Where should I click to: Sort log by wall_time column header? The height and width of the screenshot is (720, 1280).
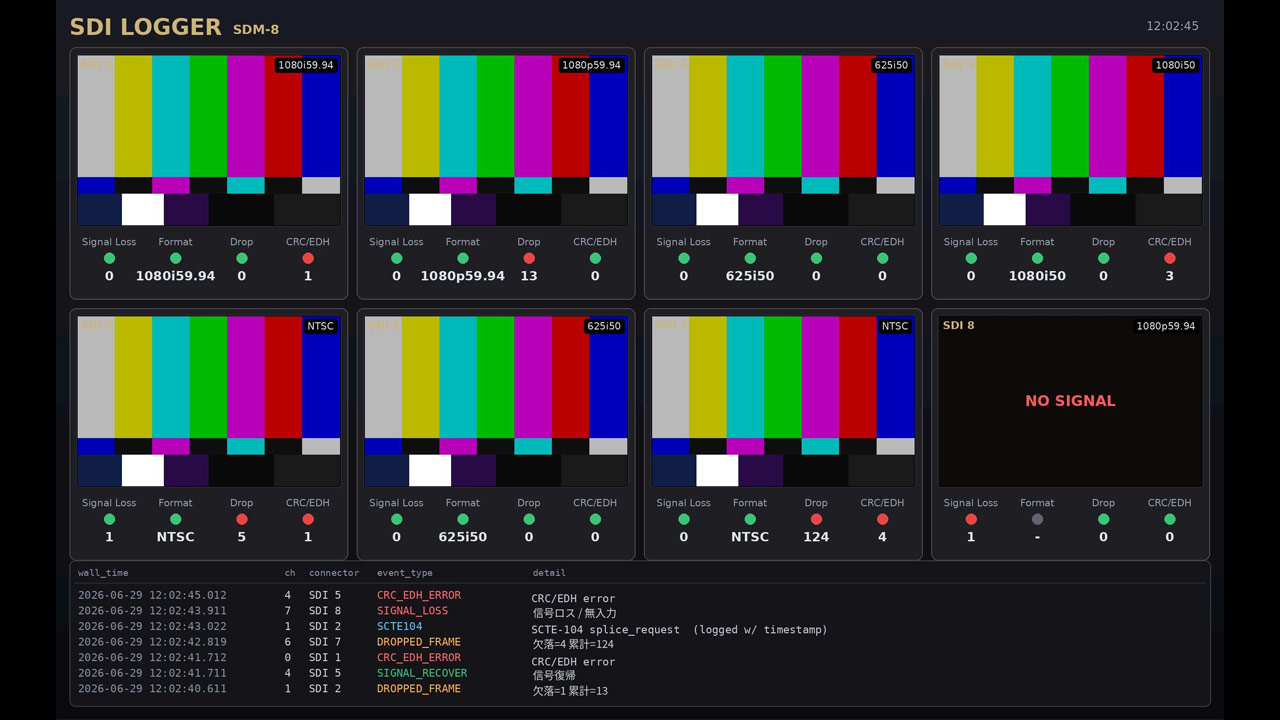pos(103,573)
